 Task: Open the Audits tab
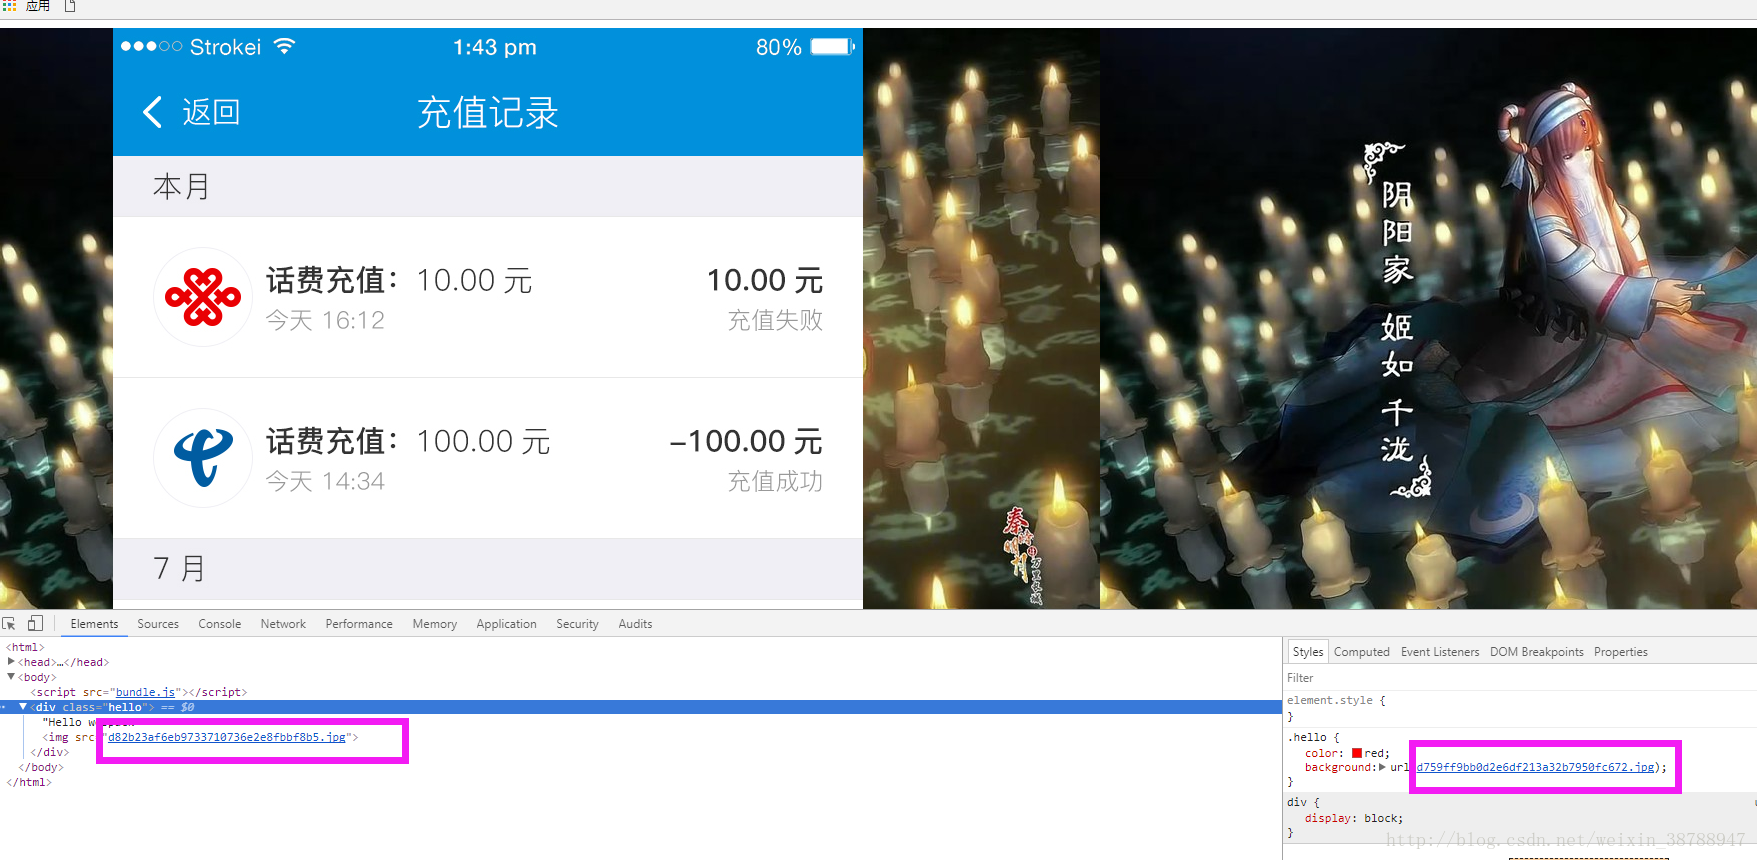[635, 624]
